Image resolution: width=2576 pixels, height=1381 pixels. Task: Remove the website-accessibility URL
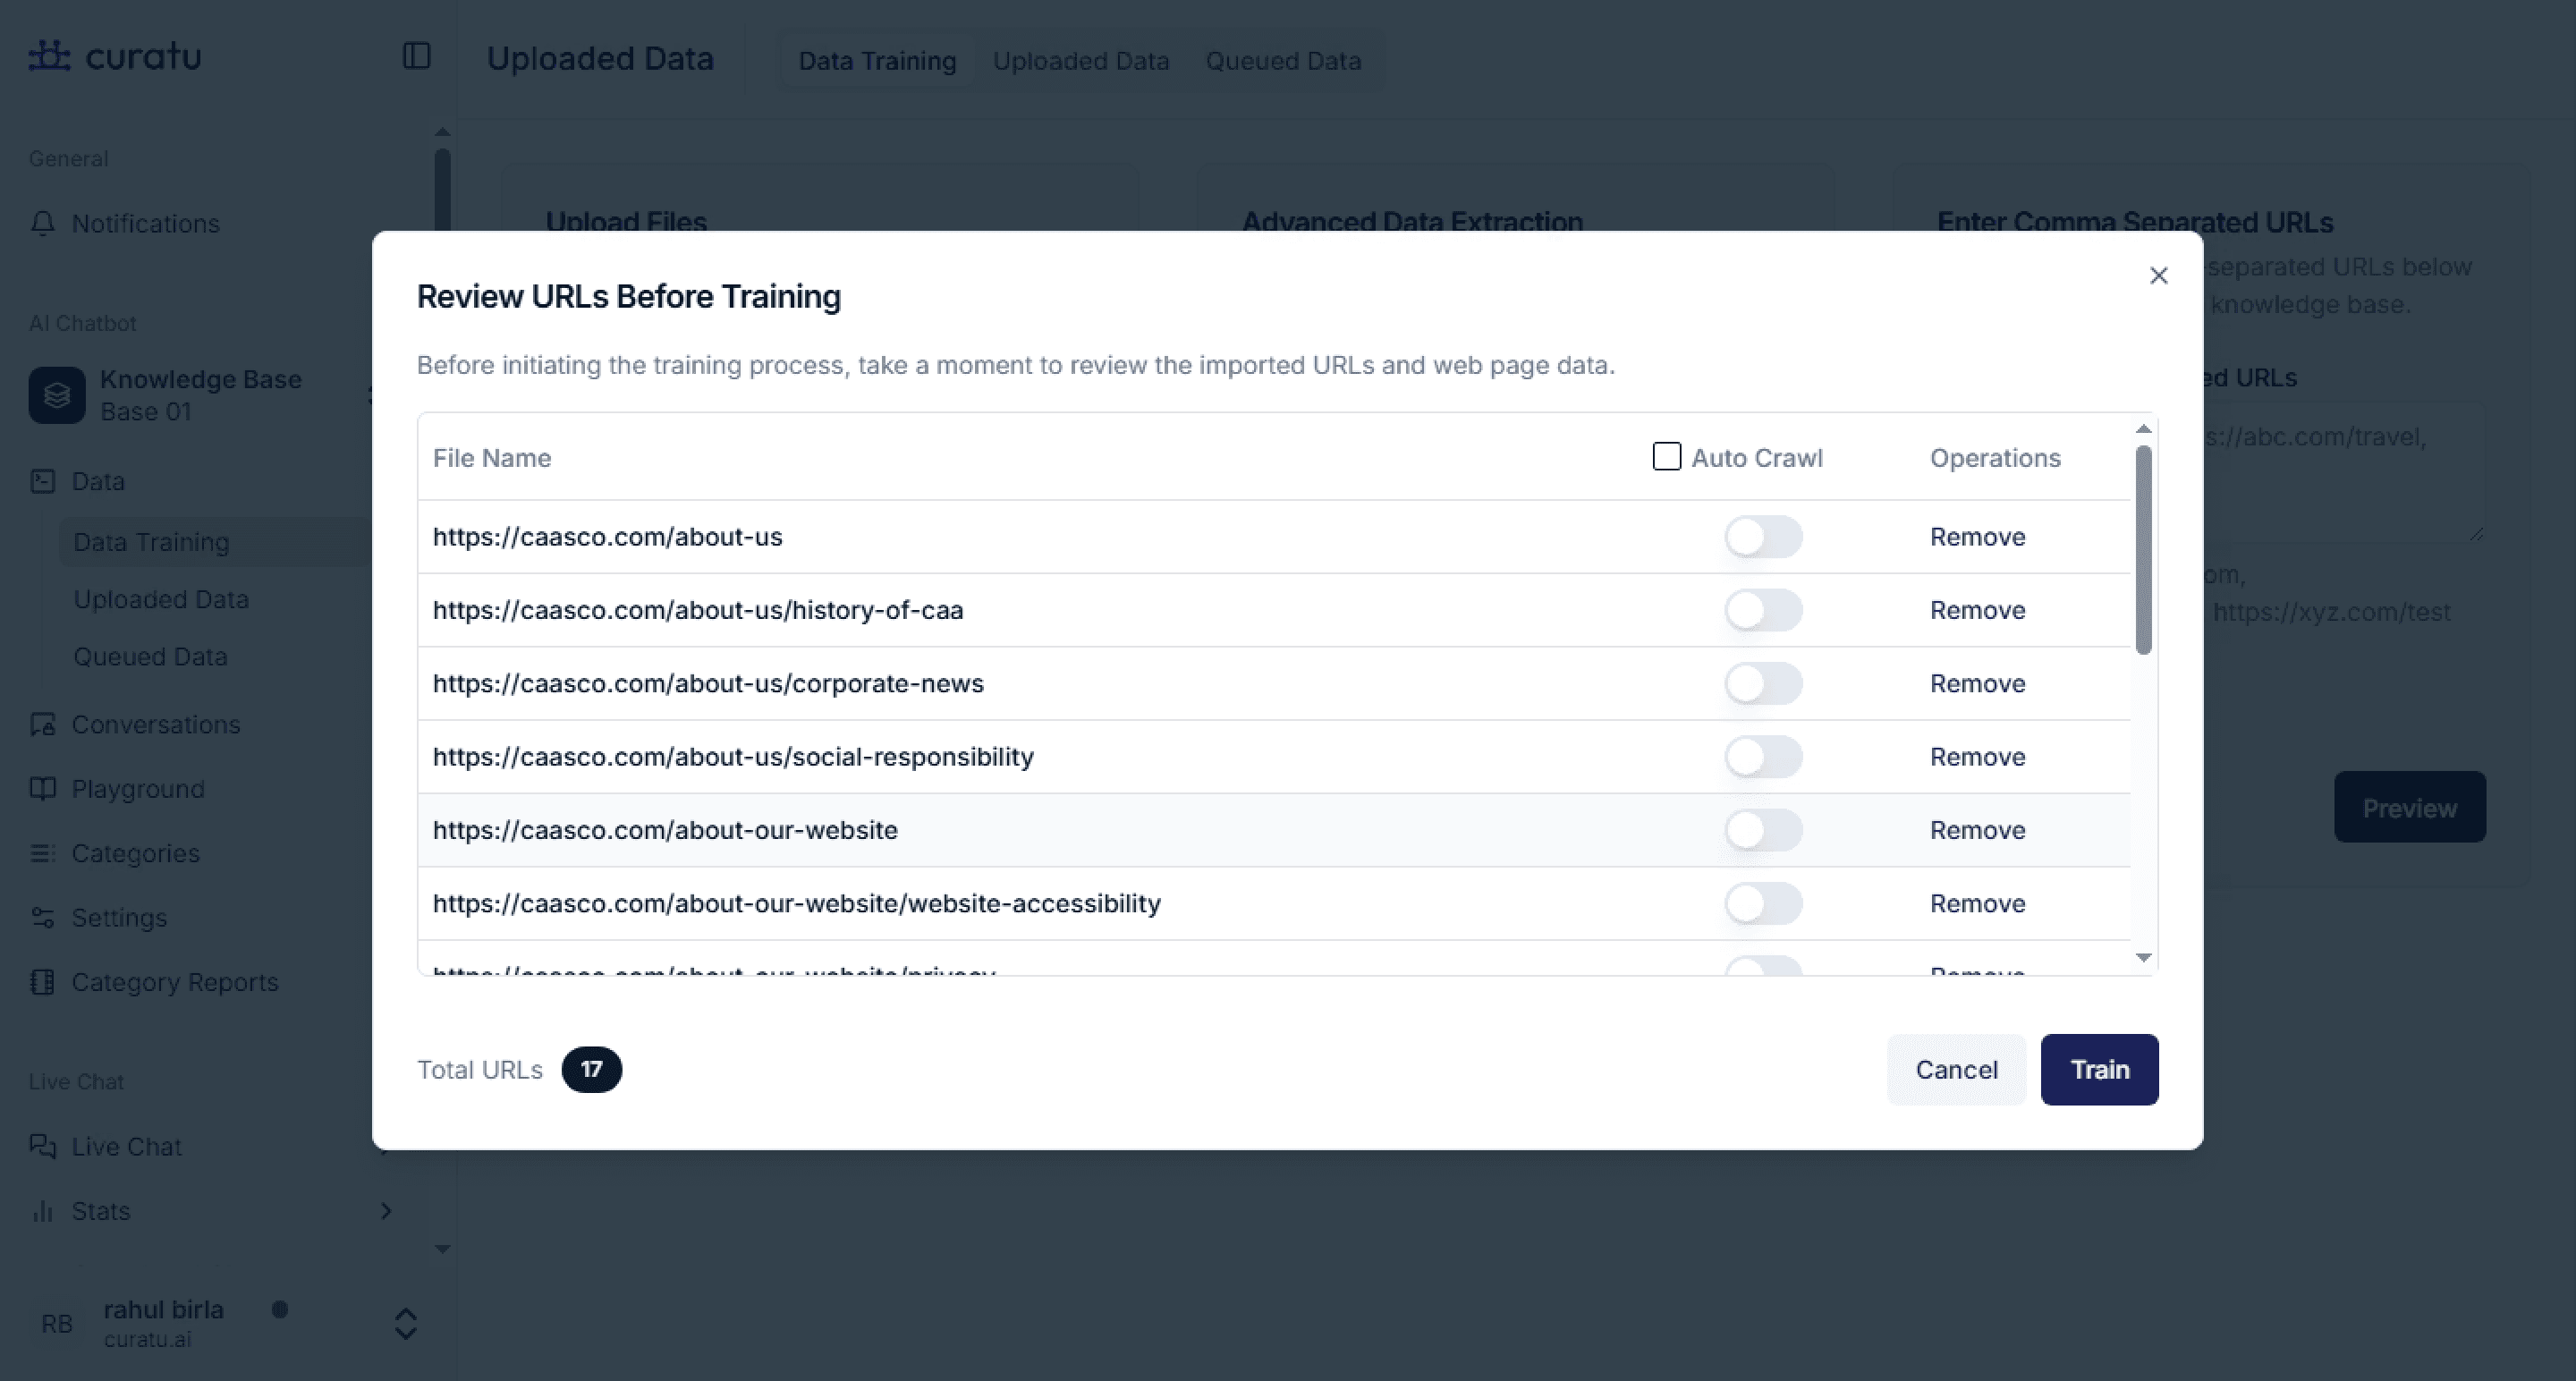click(x=1977, y=903)
